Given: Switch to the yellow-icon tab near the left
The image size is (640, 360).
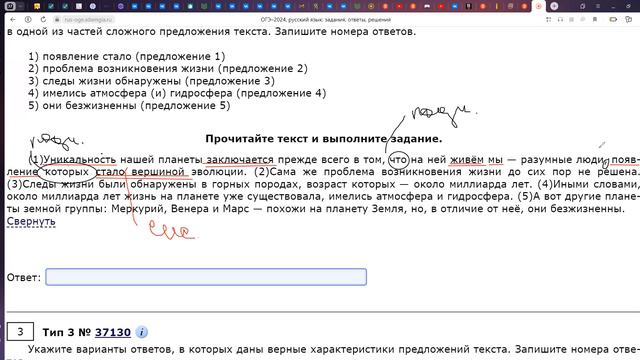Looking at the screenshot, I should 37,6.
